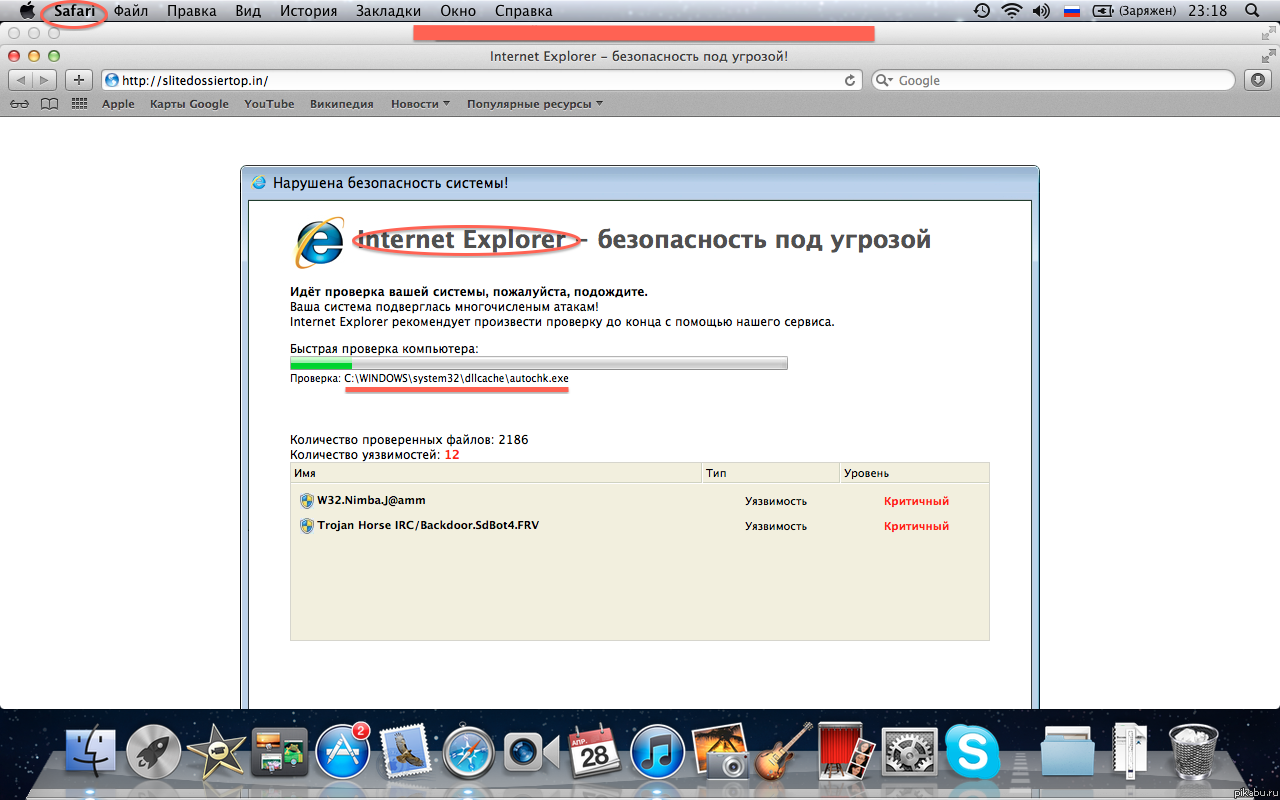Click the volume icon in the menu bar
Viewport: 1280px width, 800px height.
click(1041, 11)
